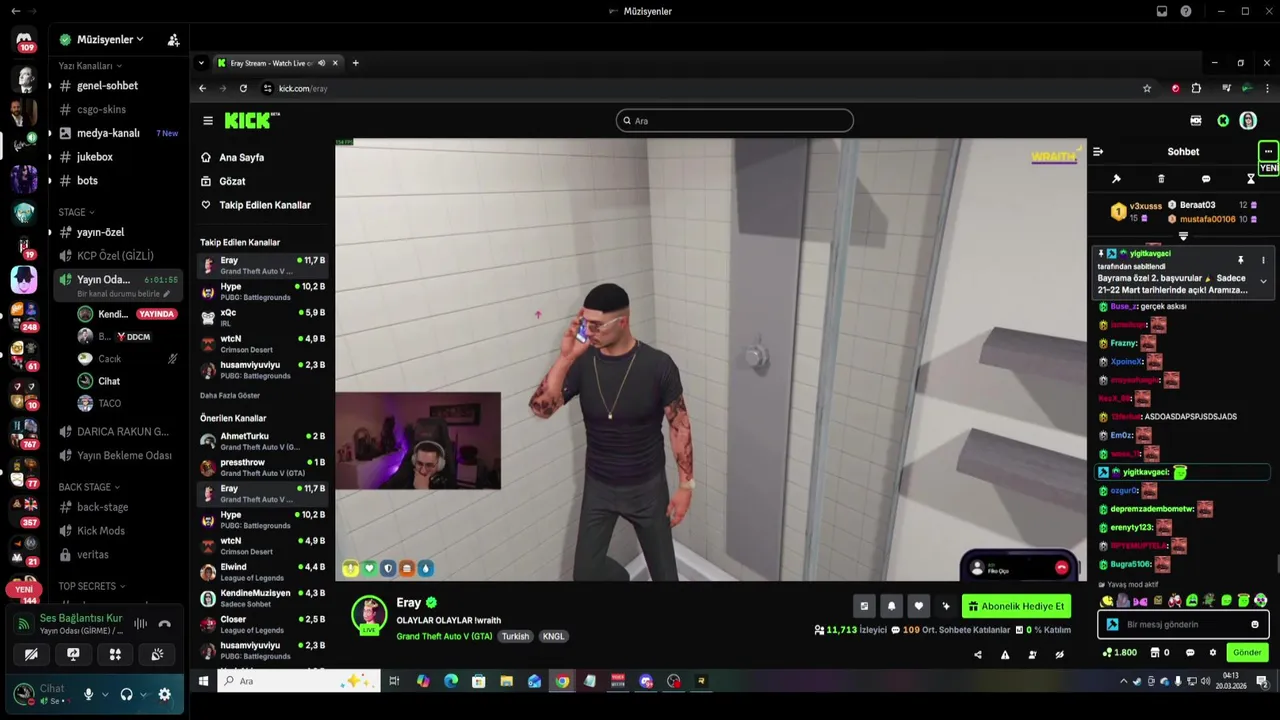Toggle hidden-eye icon below the stream
The width and height of the screenshot is (1280, 720).
[1059, 655]
